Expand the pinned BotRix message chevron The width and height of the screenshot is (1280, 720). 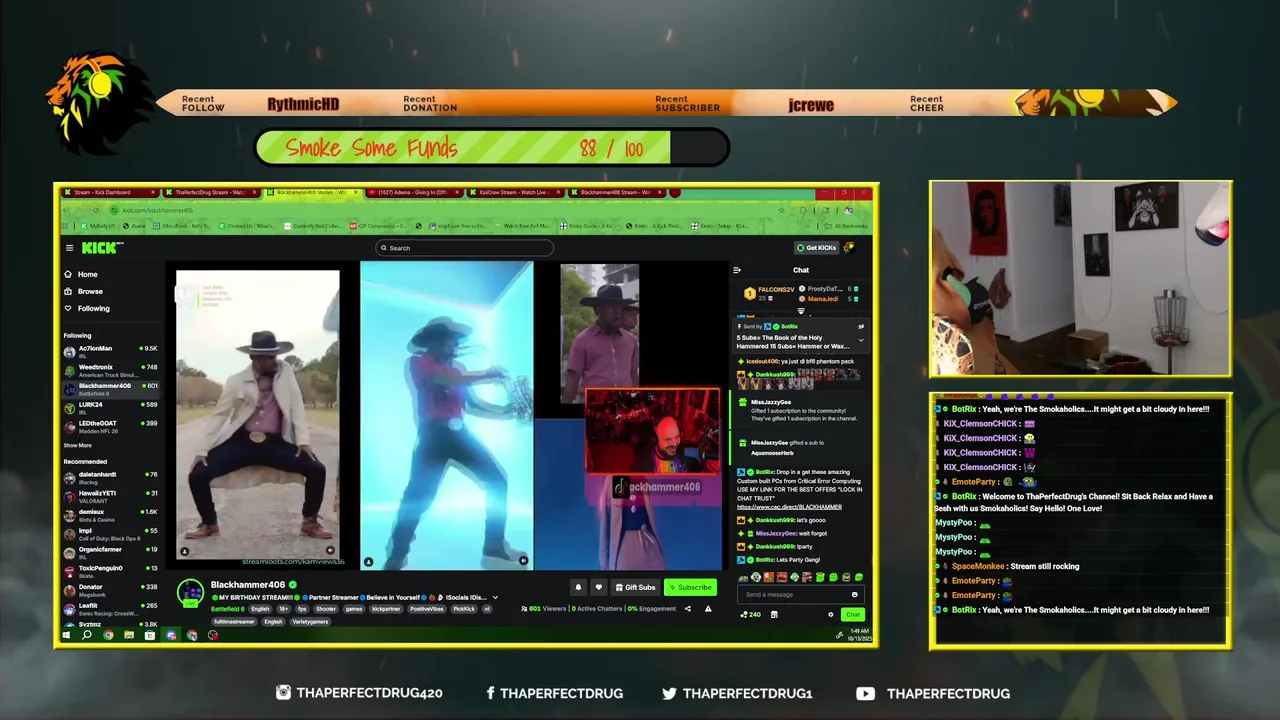[x=861, y=341]
